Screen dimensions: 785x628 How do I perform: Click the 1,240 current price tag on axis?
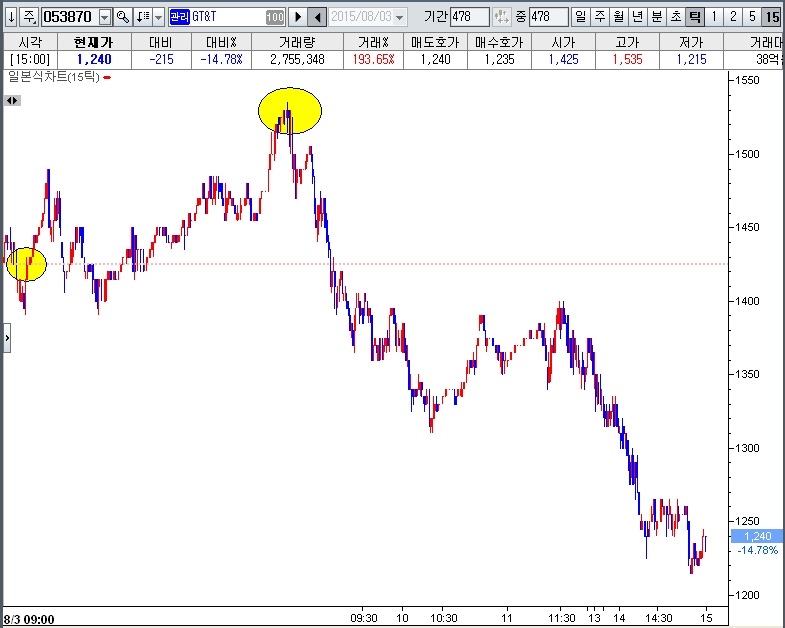coord(757,536)
